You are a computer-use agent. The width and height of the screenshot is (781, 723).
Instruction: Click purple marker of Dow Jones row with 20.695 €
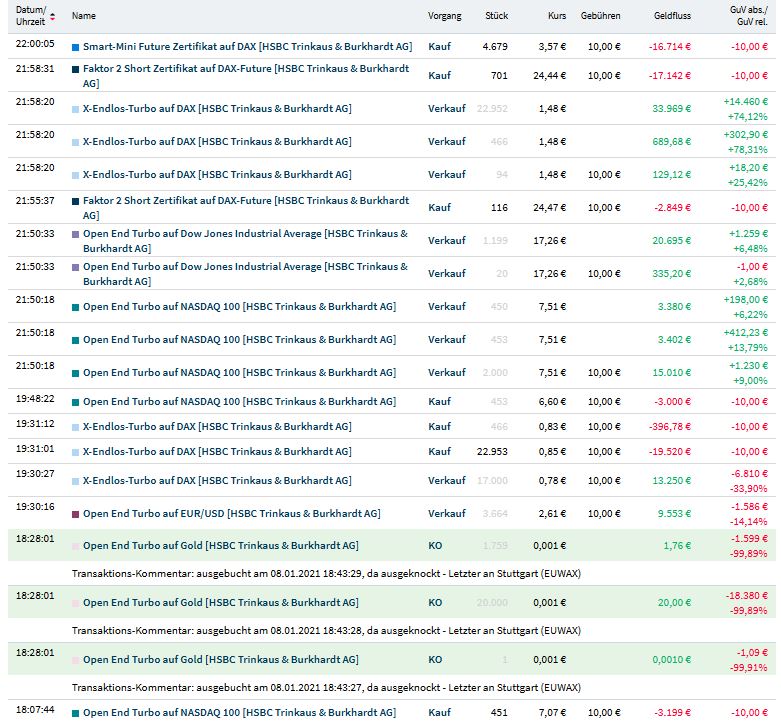point(76,234)
